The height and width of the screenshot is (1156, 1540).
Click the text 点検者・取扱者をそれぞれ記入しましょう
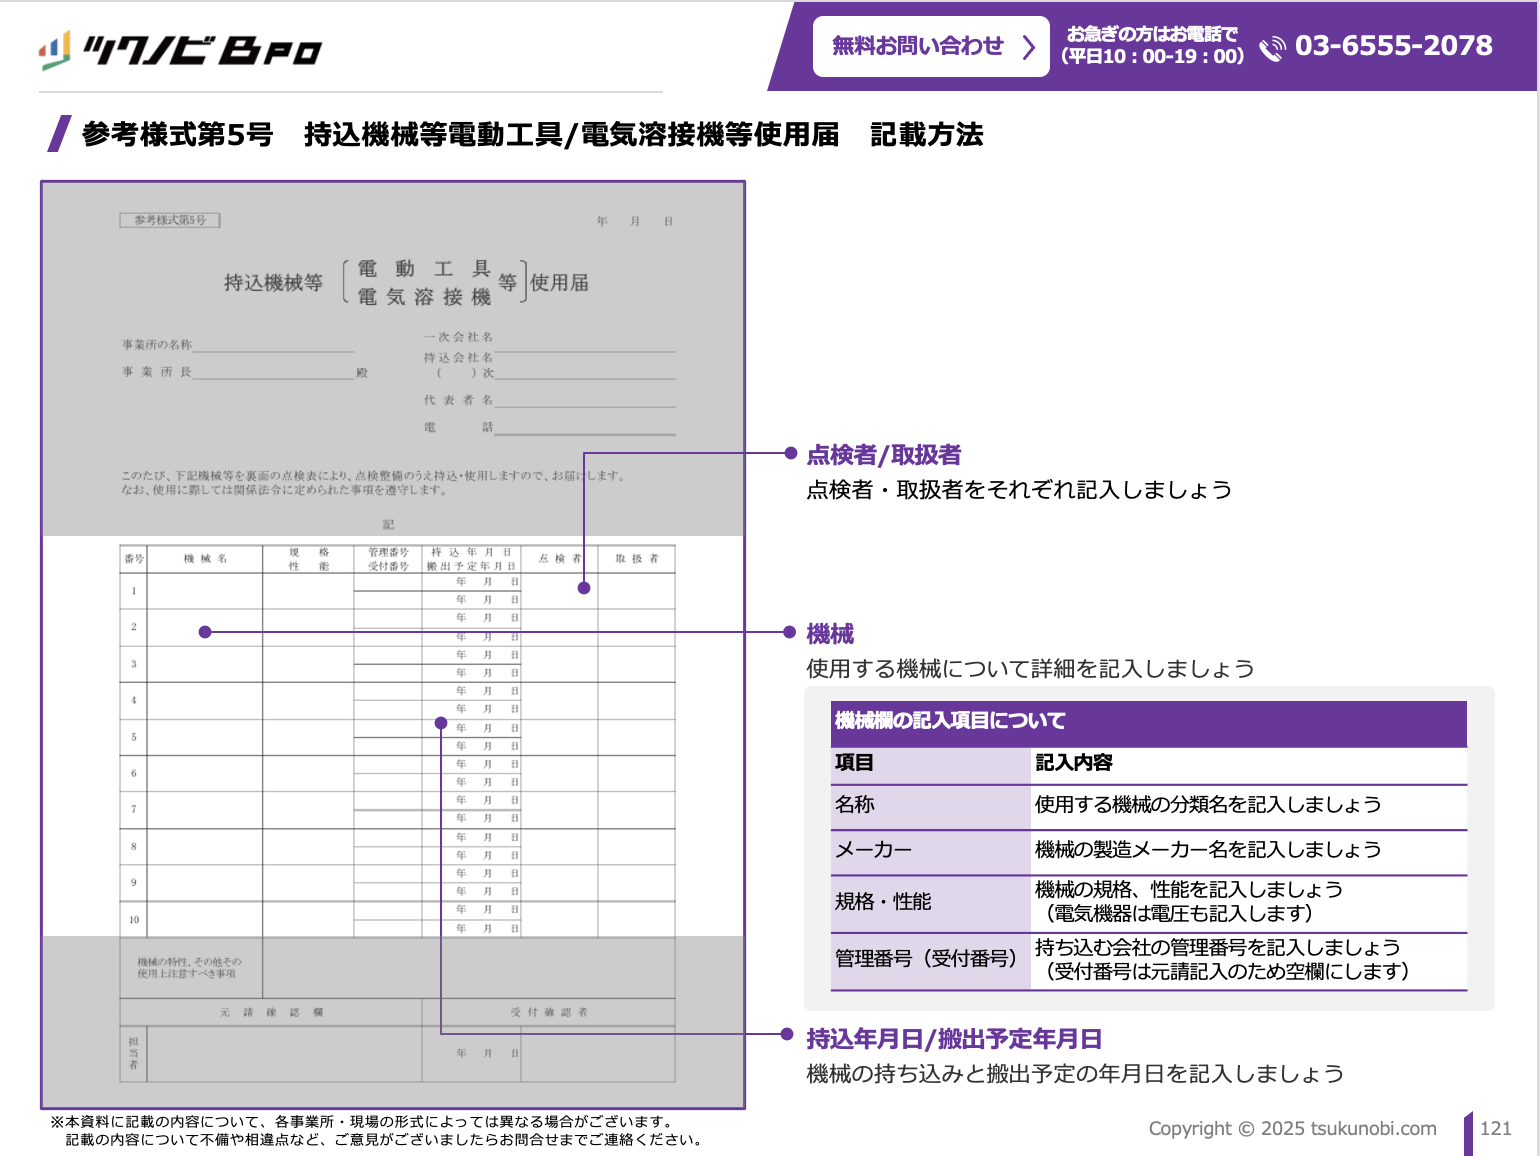[1019, 490]
